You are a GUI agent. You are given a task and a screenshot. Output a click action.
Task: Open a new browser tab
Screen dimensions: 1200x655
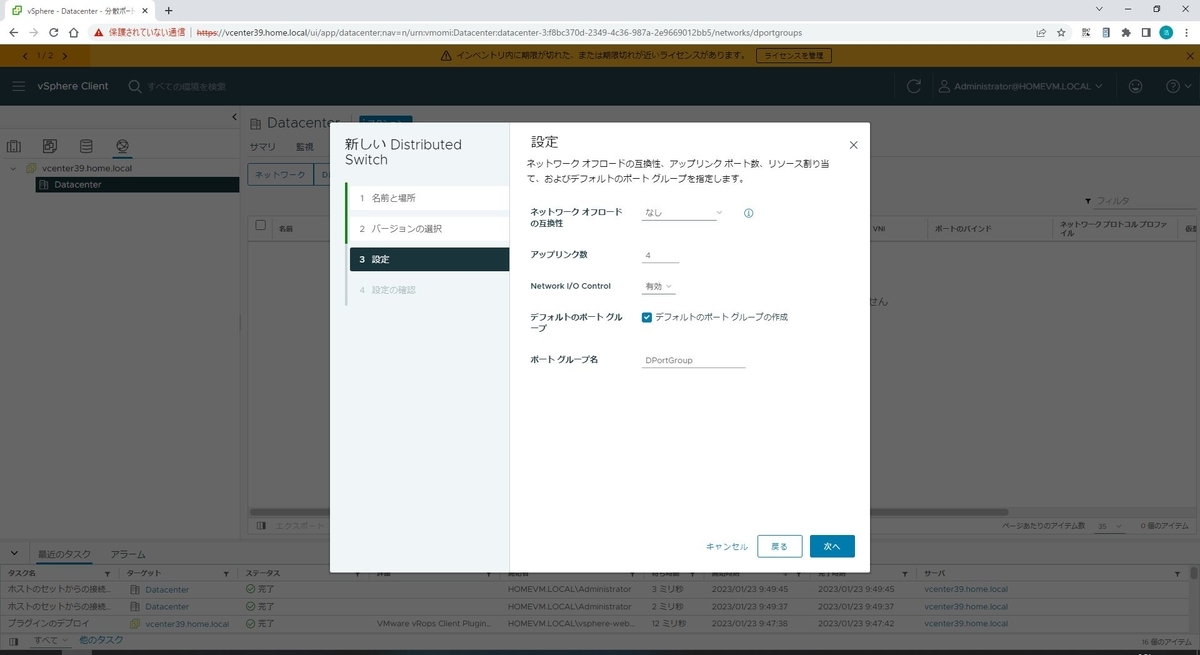pyautogui.click(x=169, y=10)
